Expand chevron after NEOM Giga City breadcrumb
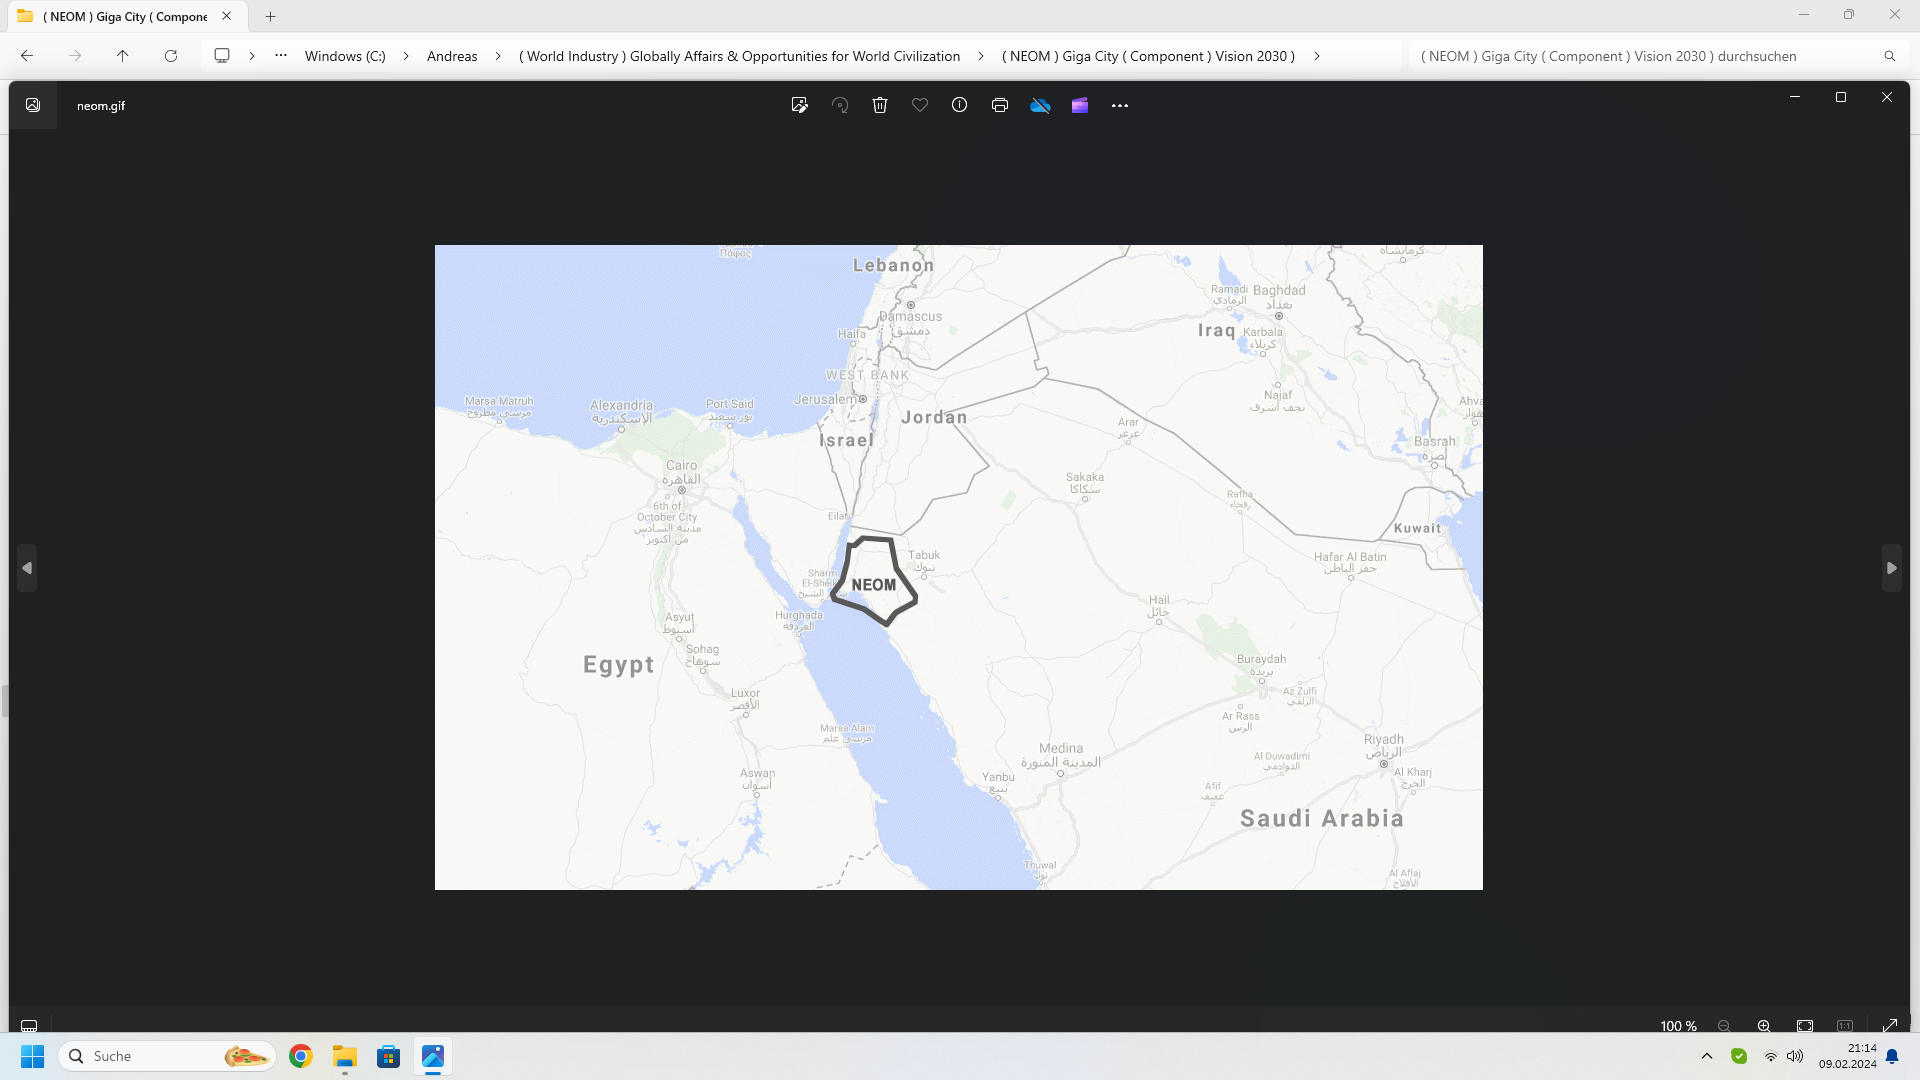Screen dimensions: 1920x1080 tap(1317, 56)
